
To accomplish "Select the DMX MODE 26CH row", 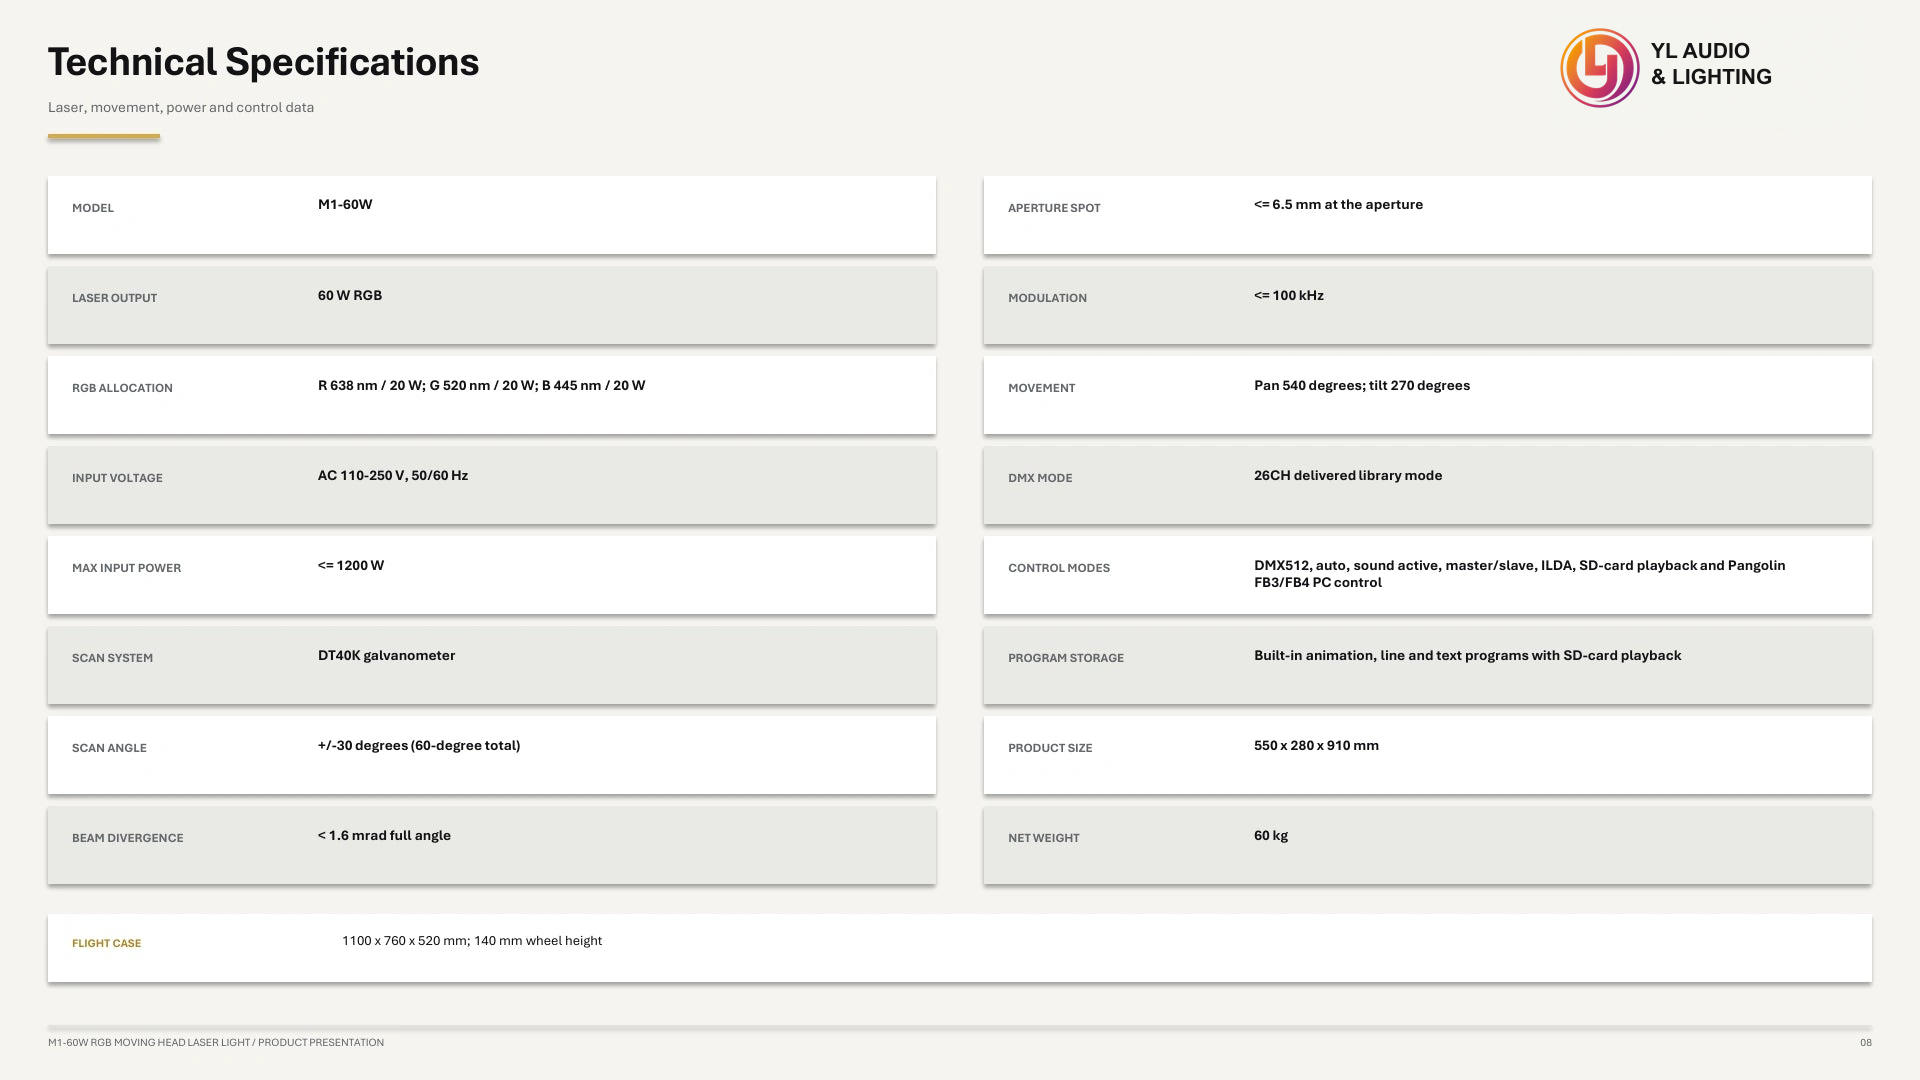I will pos(1428,485).
